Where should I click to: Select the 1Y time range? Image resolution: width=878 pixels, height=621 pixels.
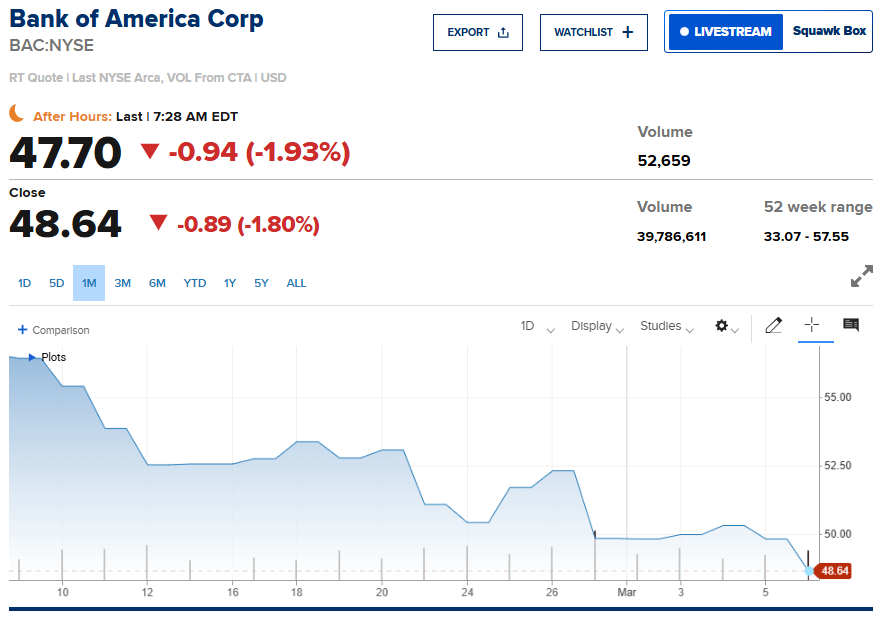[x=230, y=283]
